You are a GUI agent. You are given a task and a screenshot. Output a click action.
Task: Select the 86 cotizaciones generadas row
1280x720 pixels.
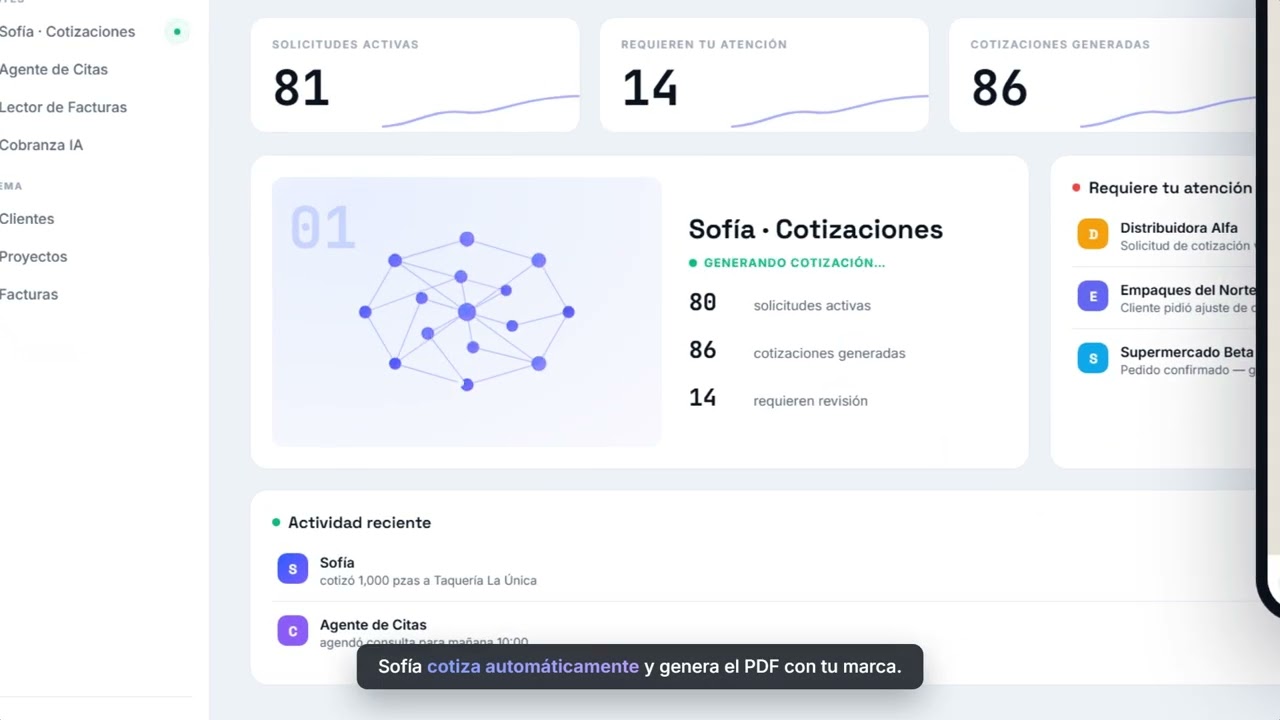(797, 351)
